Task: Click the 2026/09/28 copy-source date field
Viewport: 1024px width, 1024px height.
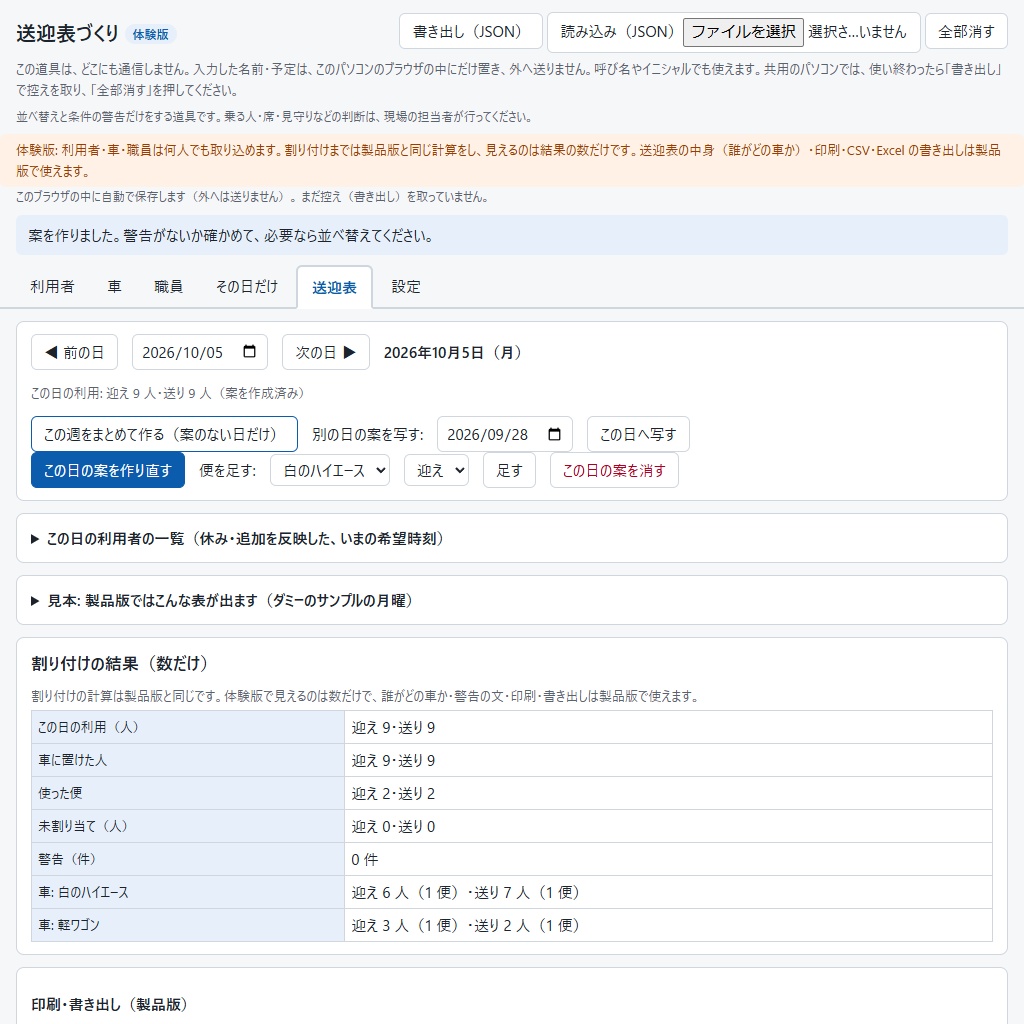Action: point(505,434)
